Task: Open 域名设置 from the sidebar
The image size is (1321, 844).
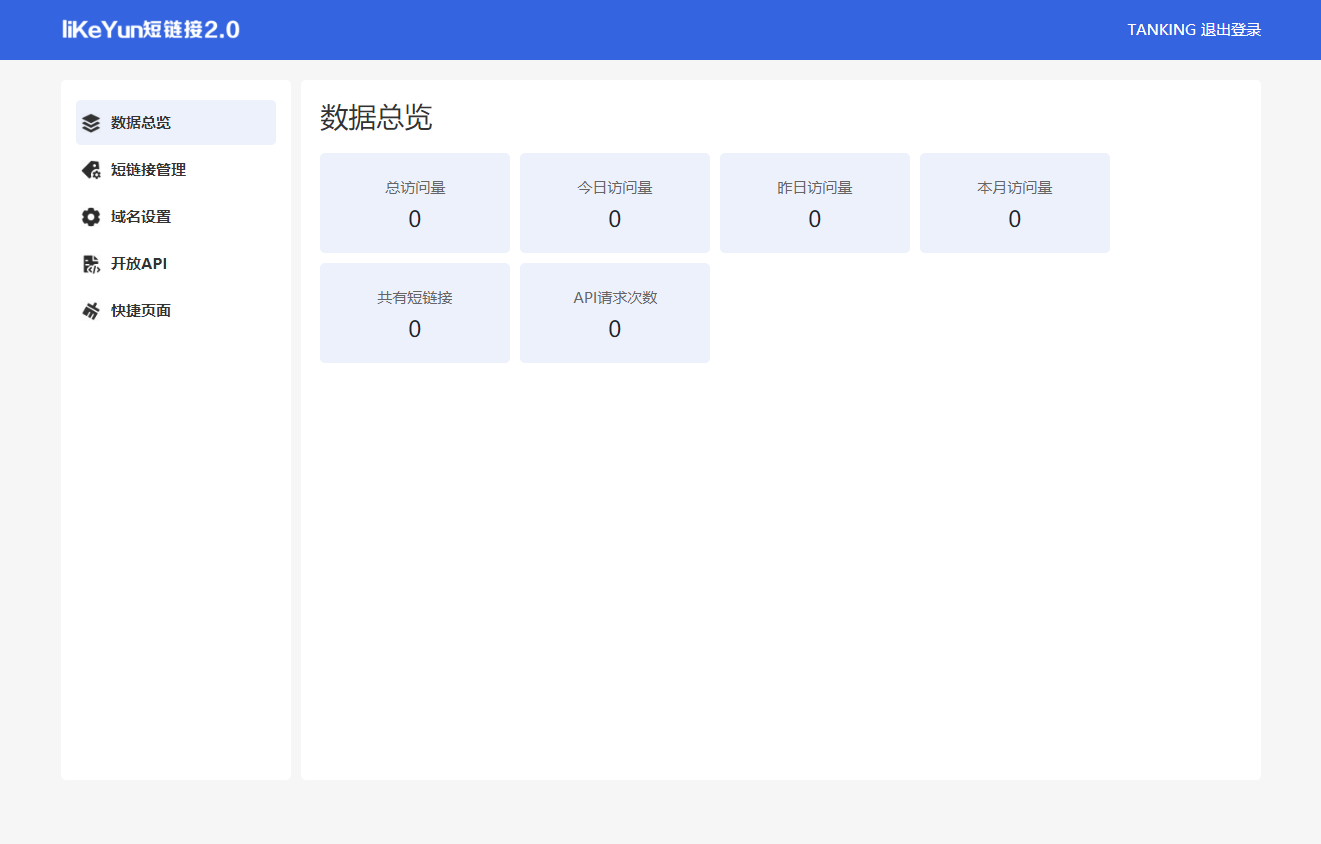Action: tap(176, 217)
